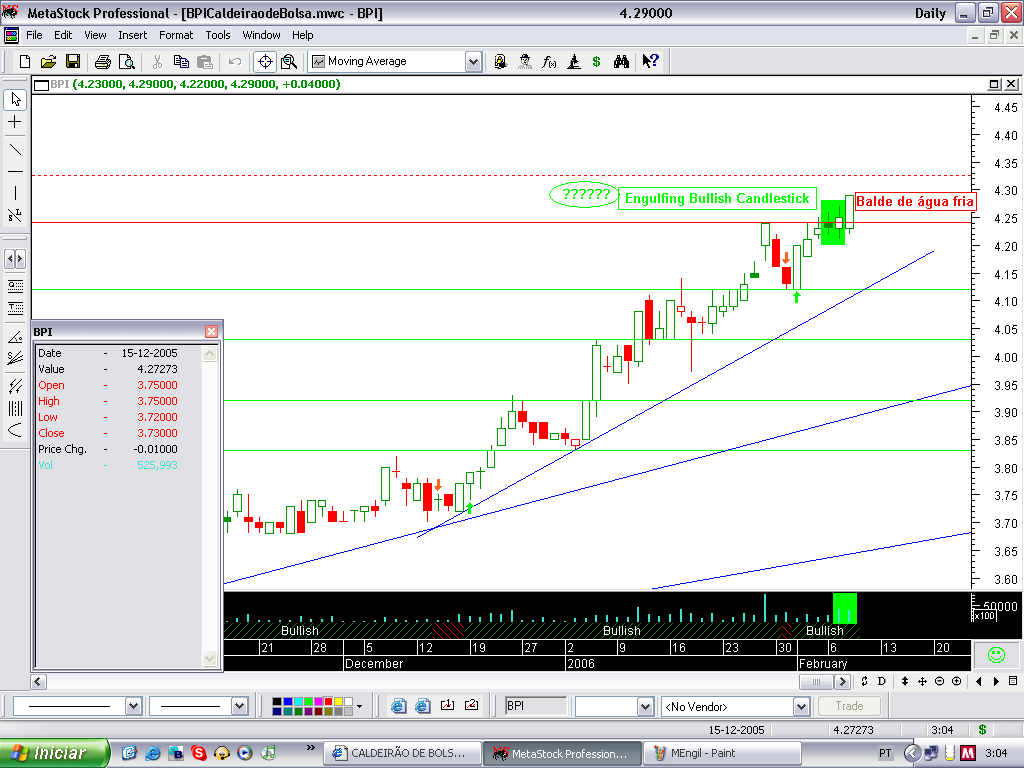Viewport: 1024px width, 768px height.
Task: Pick the yellow color swatch
Action: [x=338, y=701]
